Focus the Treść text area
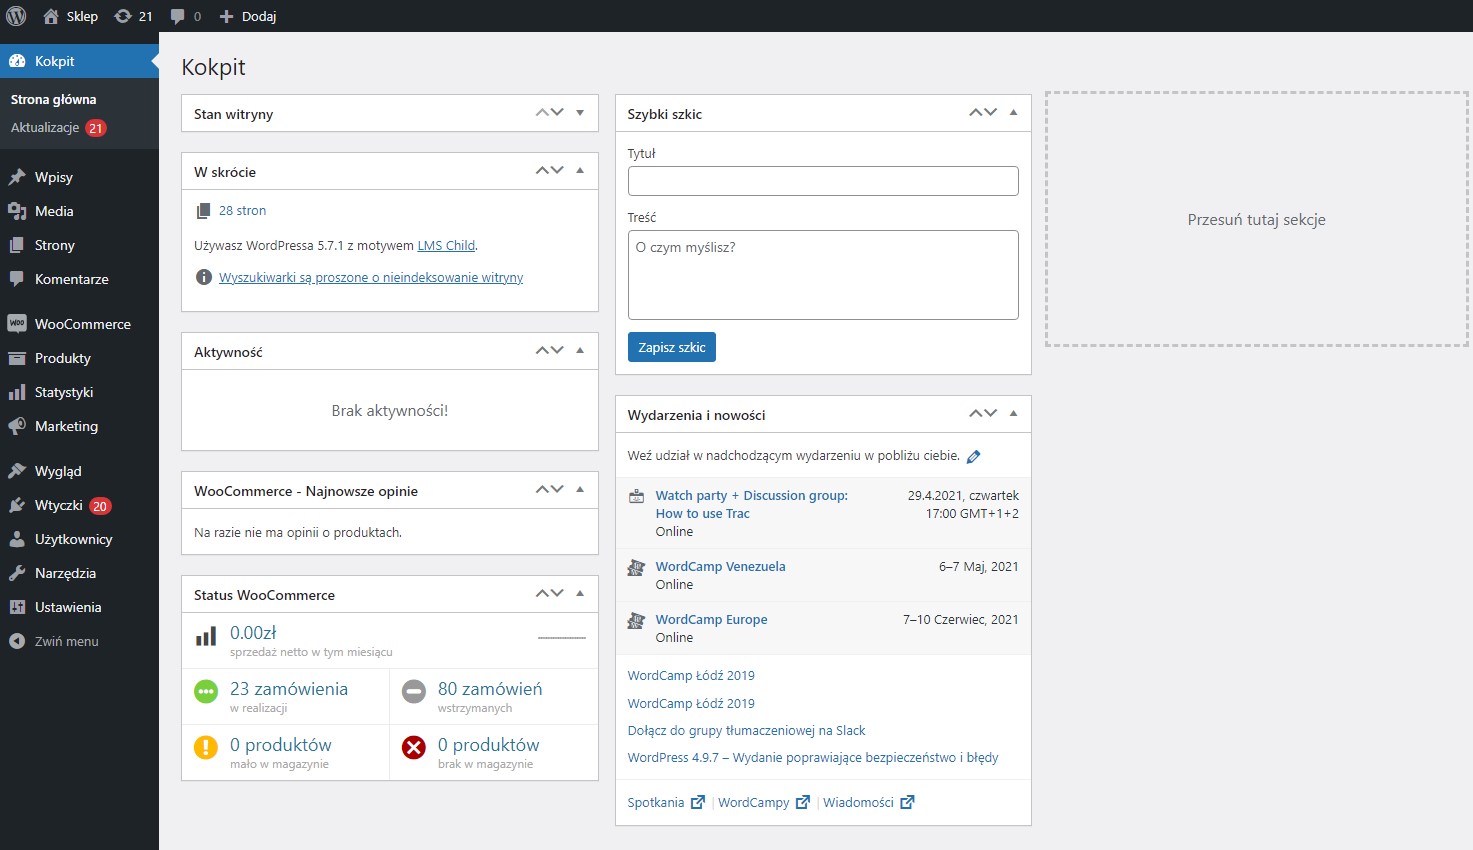This screenshot has height=850, width=1473. (x=823, y=275)
